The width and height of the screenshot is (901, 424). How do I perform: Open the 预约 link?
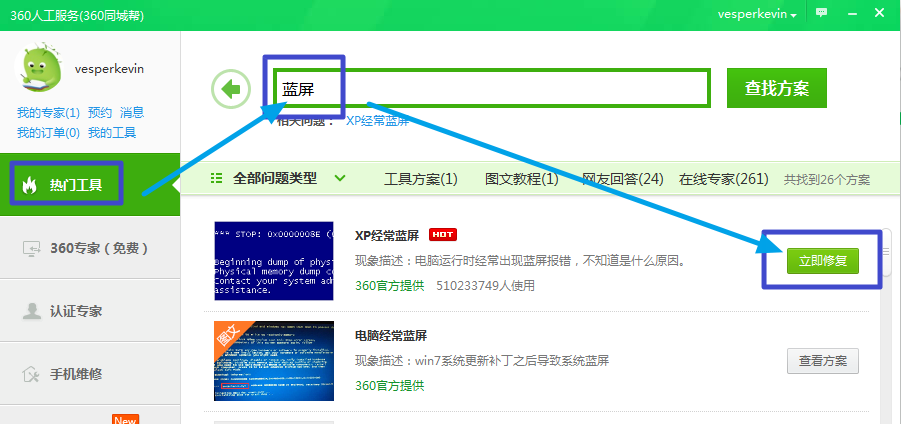point(99,112)
